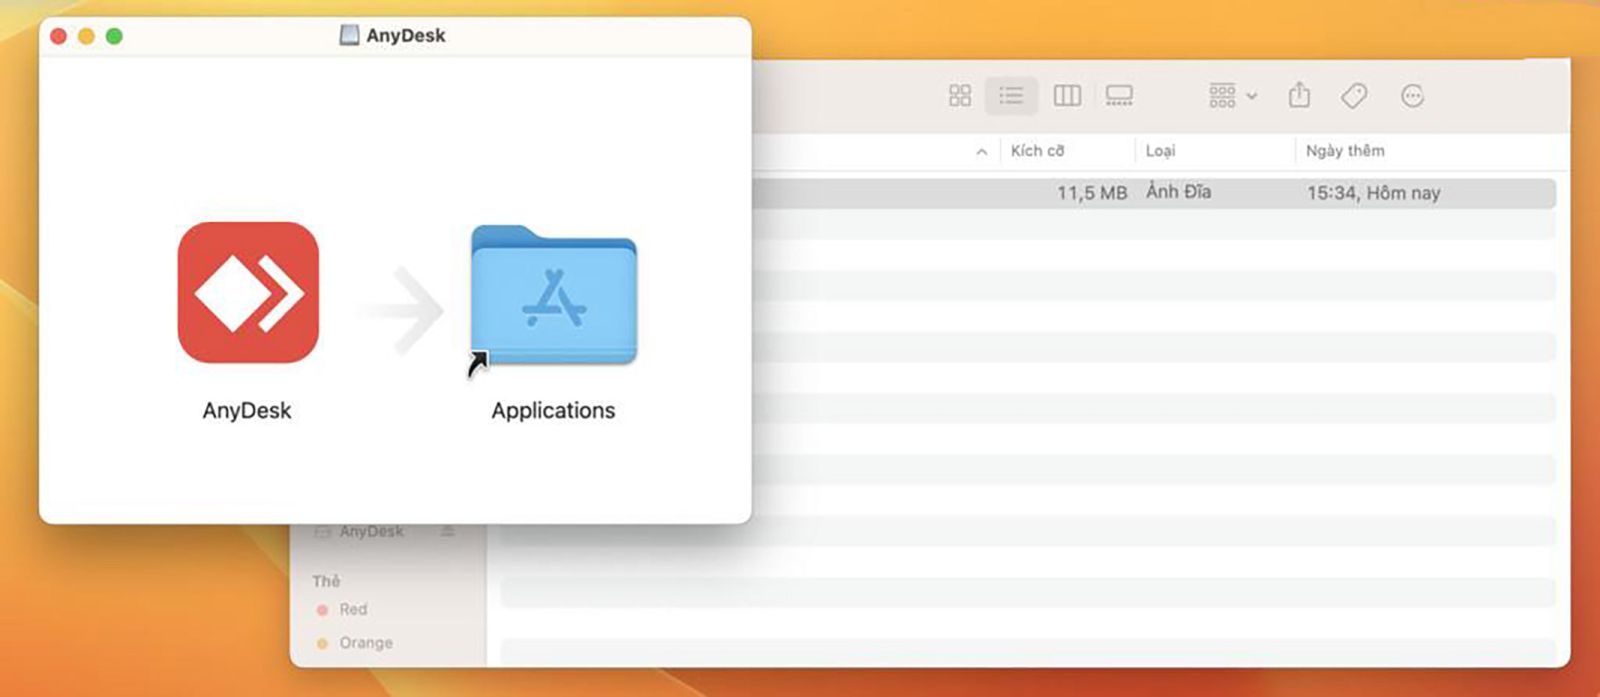
Task: Select the 11,5 MB file row
Action: tap(1153, 193)
